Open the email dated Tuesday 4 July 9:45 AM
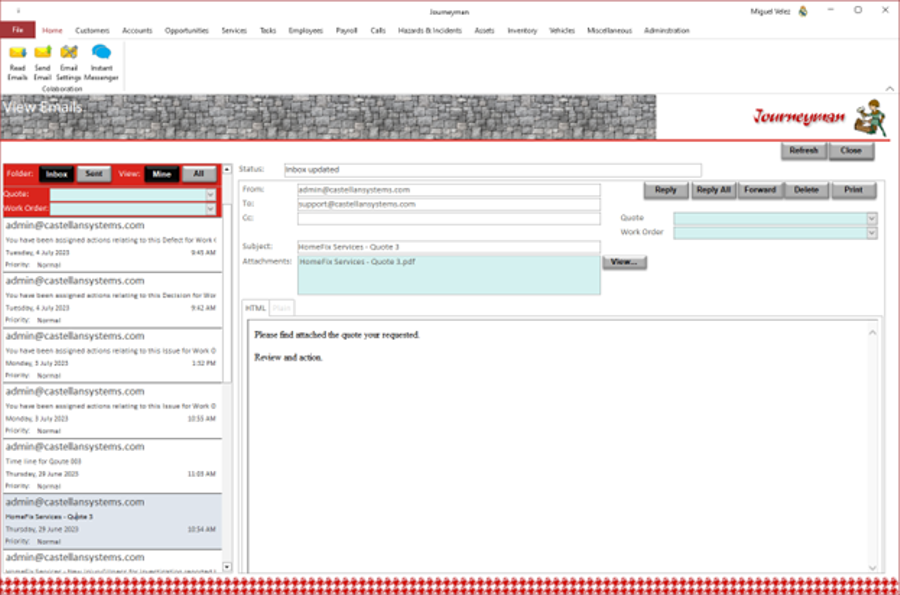 click(x=112, y=245)
